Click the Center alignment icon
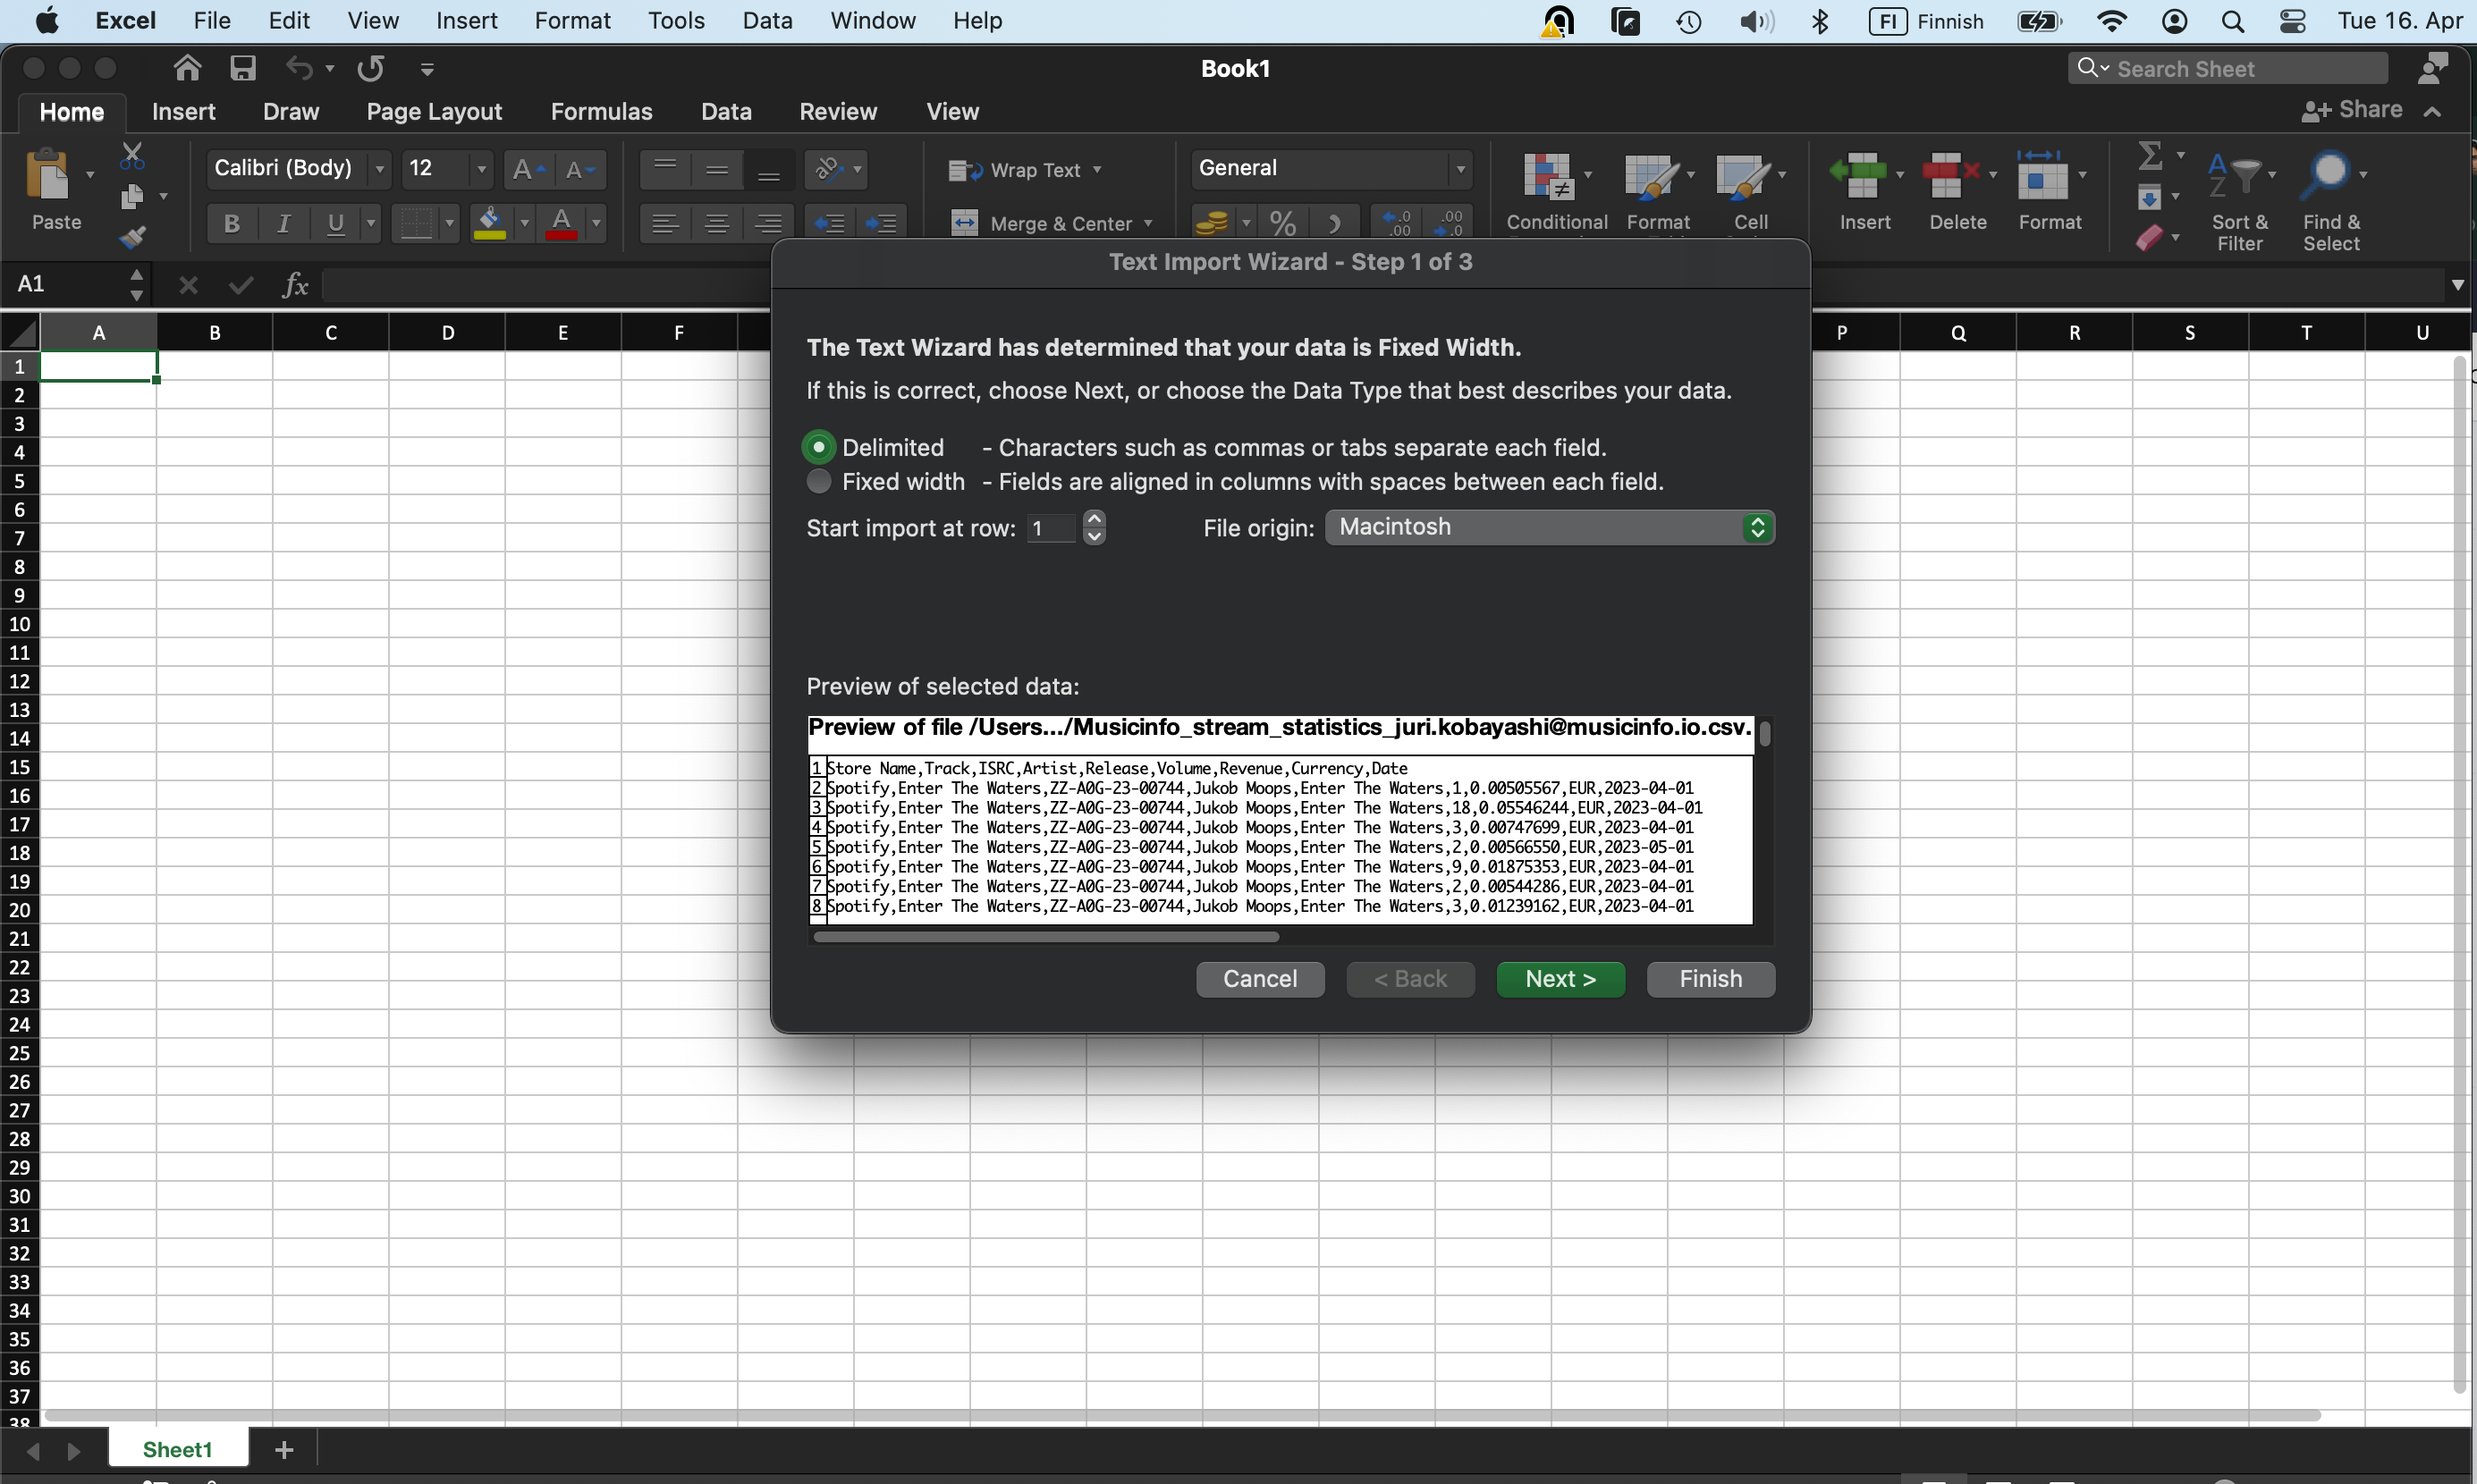The width and height of the screenshot is (2477, 1484). pyautogui.click(x=717, y=223)
